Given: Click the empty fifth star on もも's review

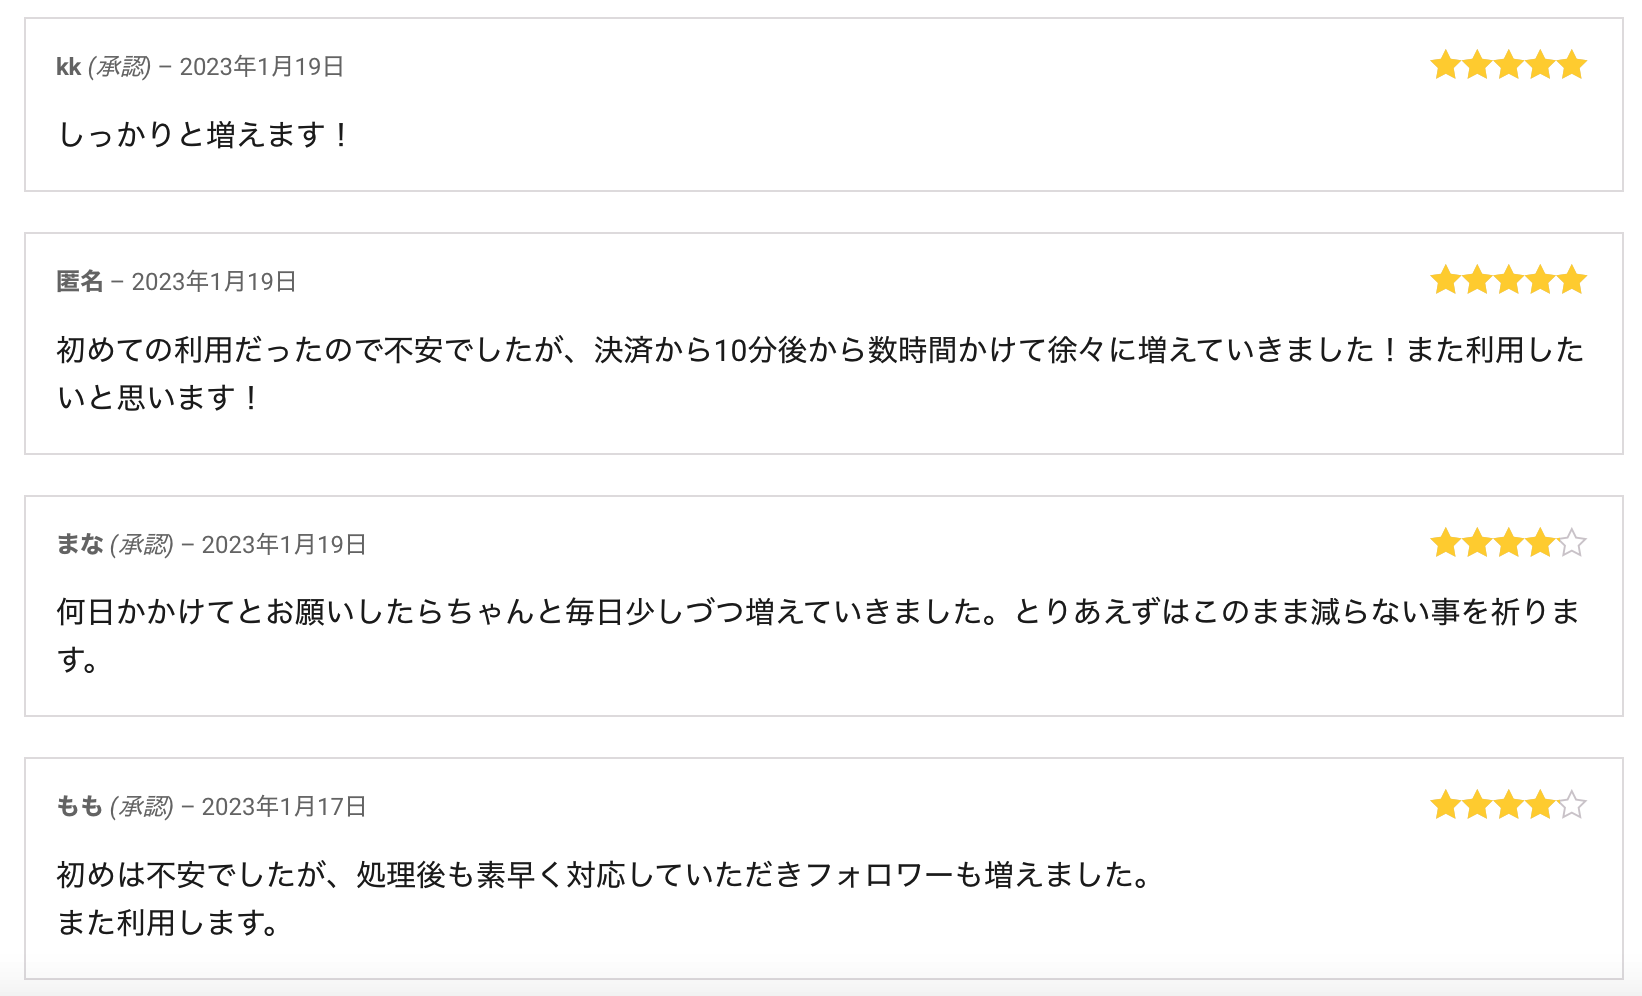Looking at the screenshot, I should tap(1572, 805).
